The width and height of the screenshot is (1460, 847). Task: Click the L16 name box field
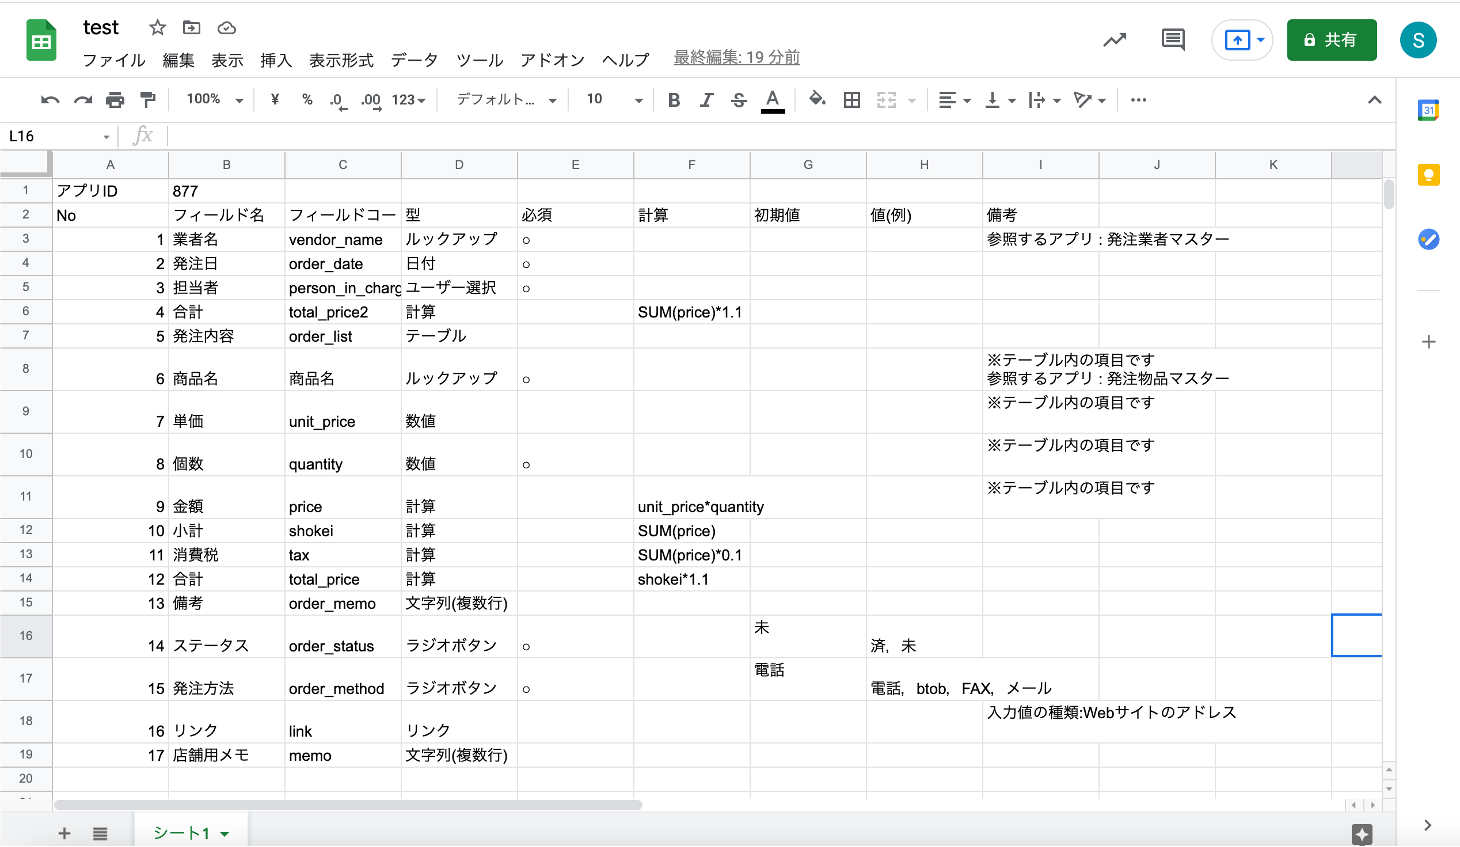(x=55, y=136)
